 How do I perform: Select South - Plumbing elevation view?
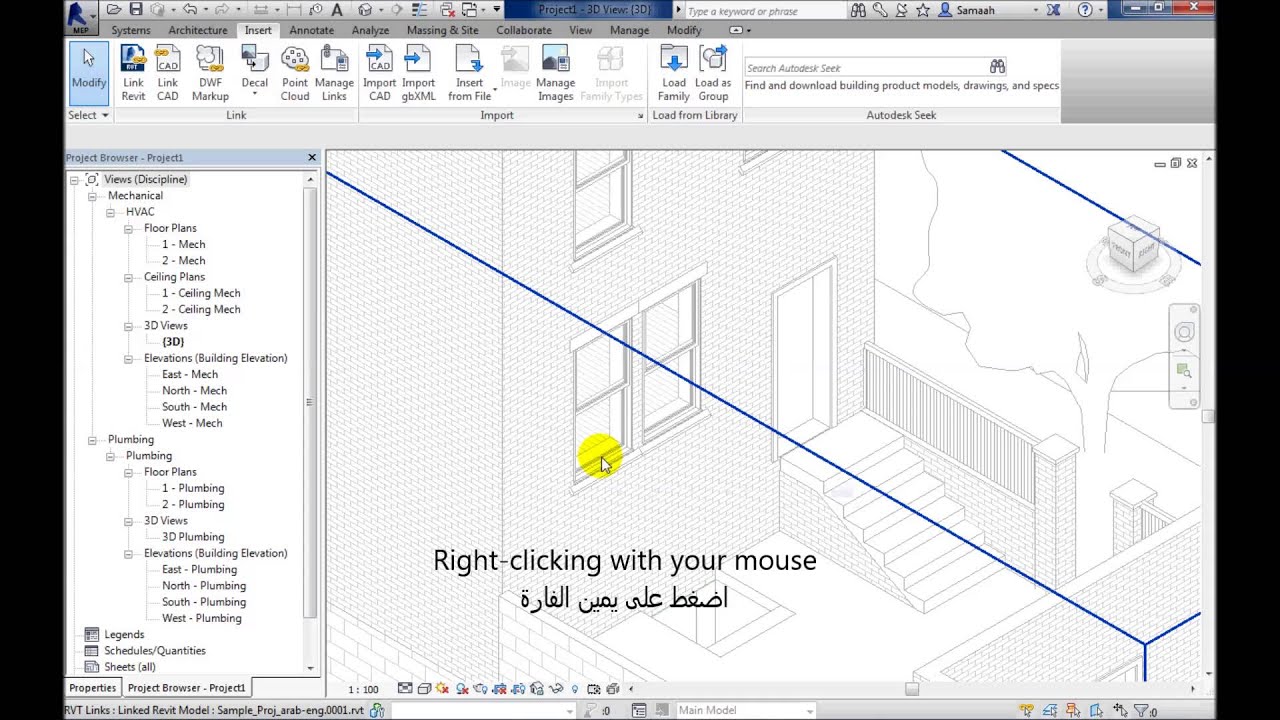pos(204,602)
